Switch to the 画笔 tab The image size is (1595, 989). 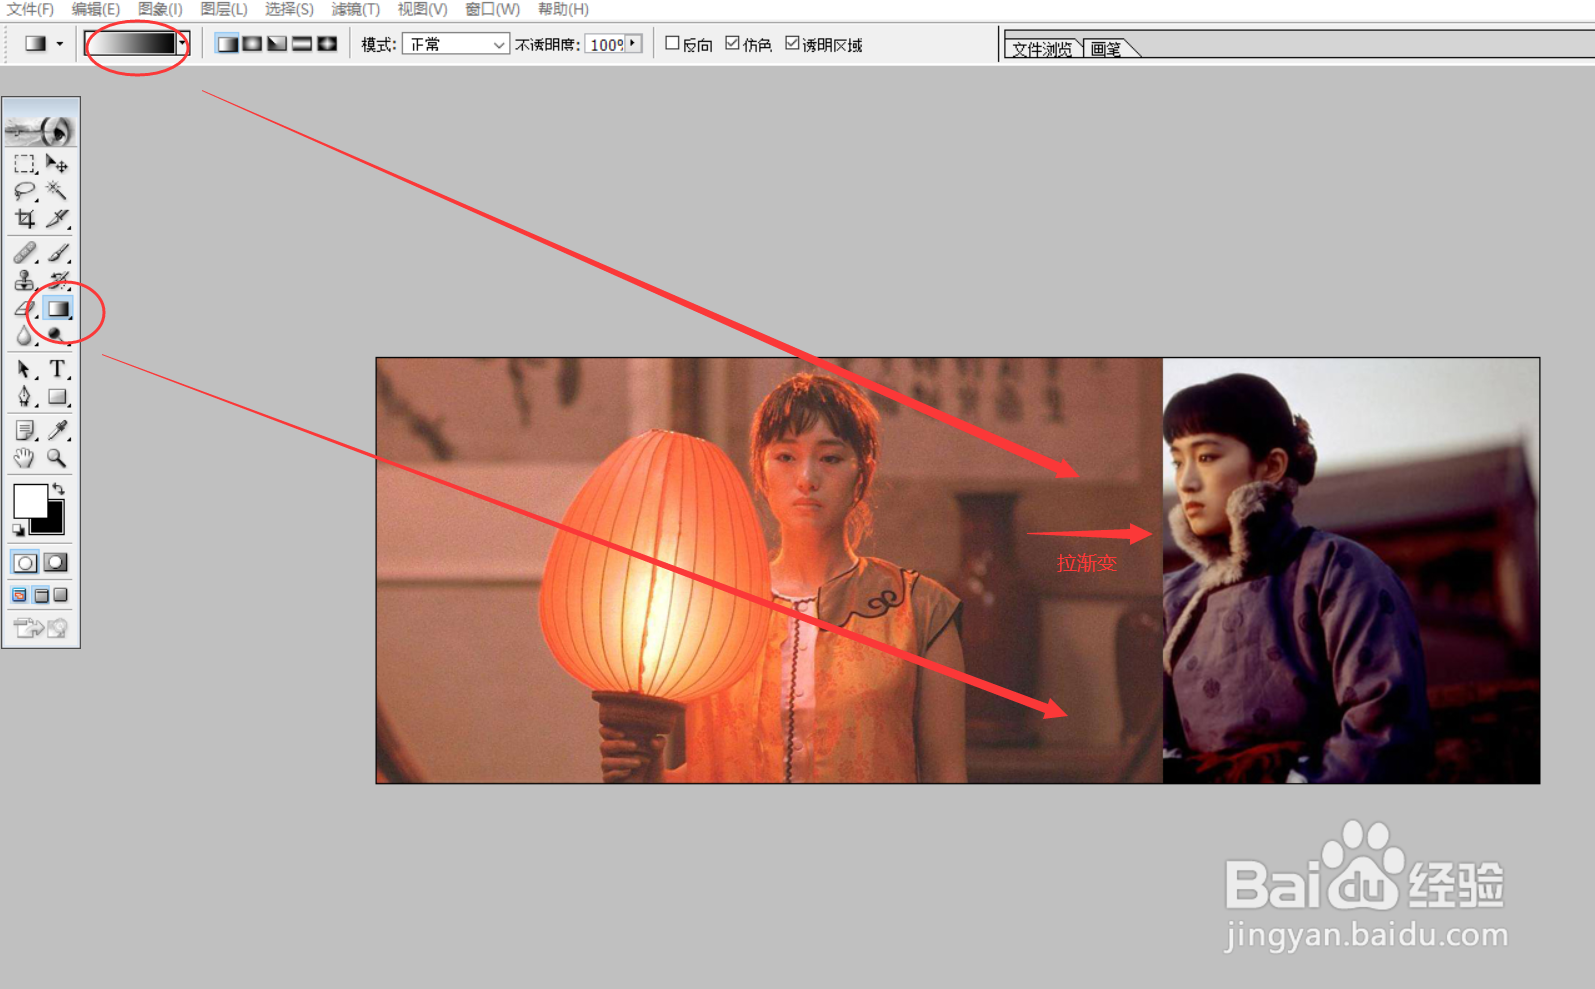click(1106, 48)
